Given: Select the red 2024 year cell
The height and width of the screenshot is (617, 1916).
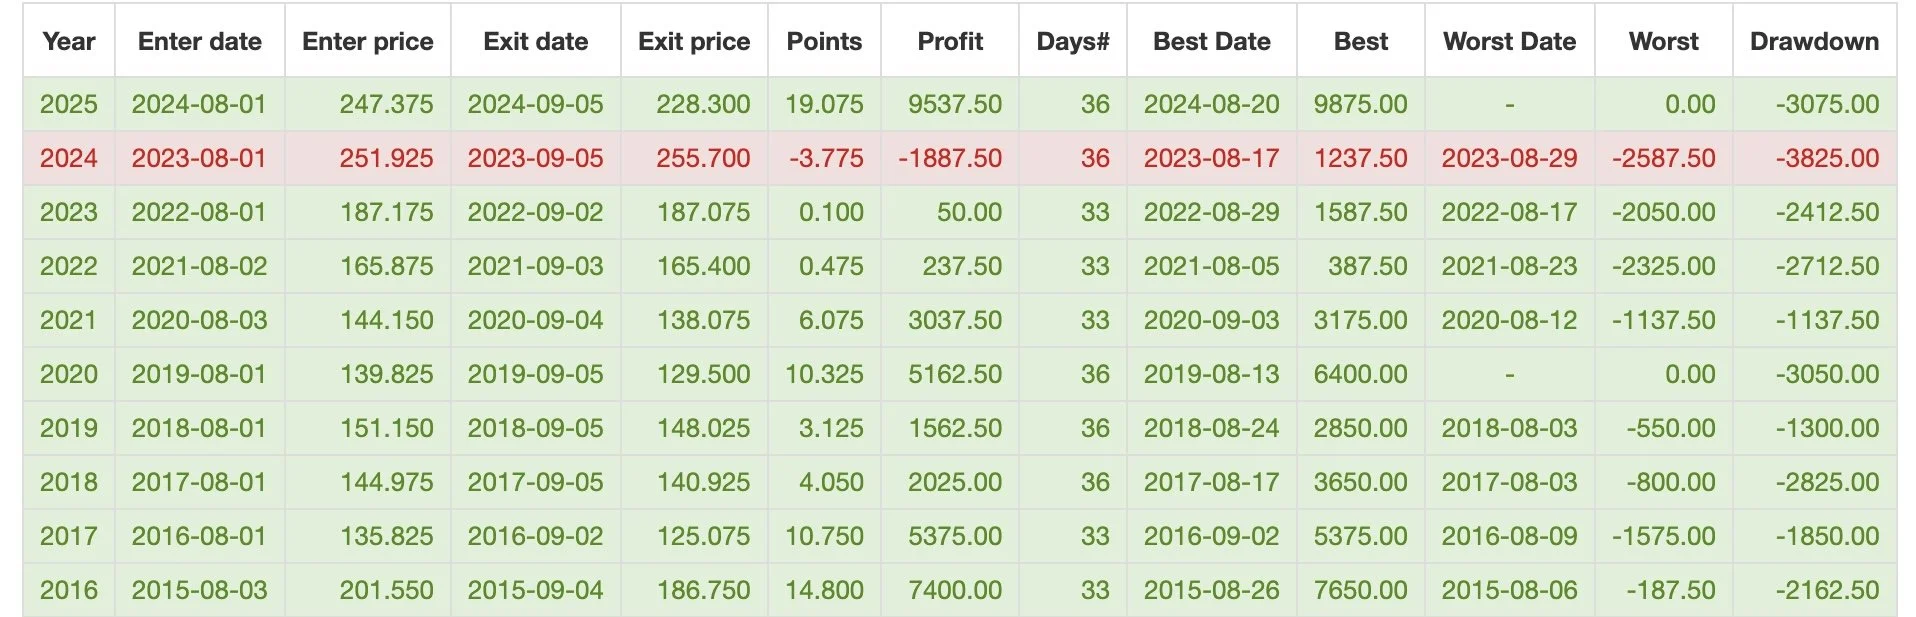Looking at the screenshot, I should (x=69, y=158).
